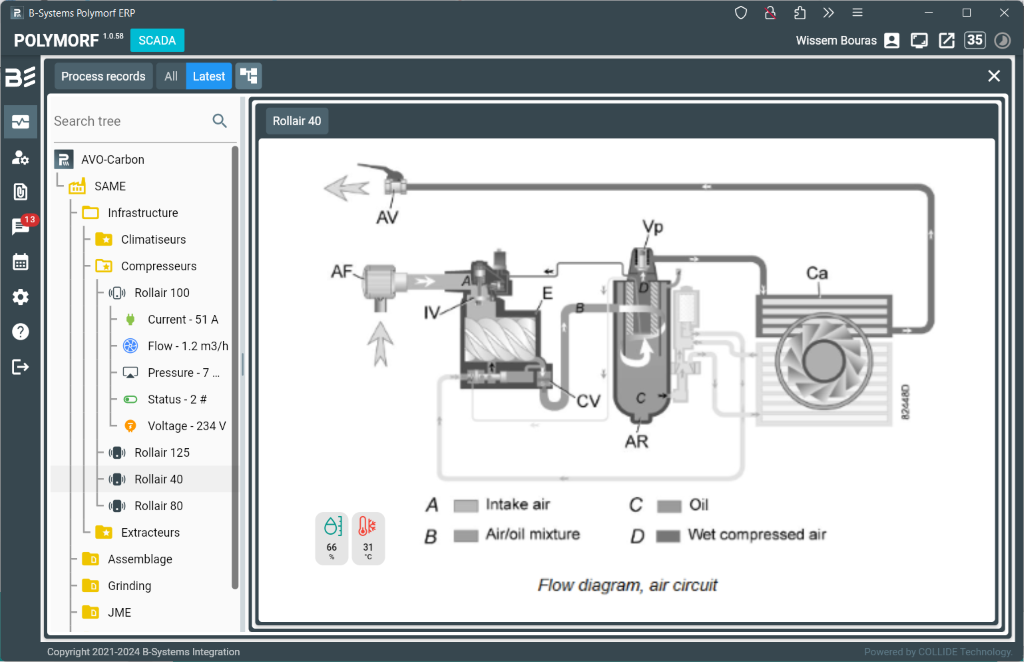Click the shield icon in title bar

click(741, 13)
